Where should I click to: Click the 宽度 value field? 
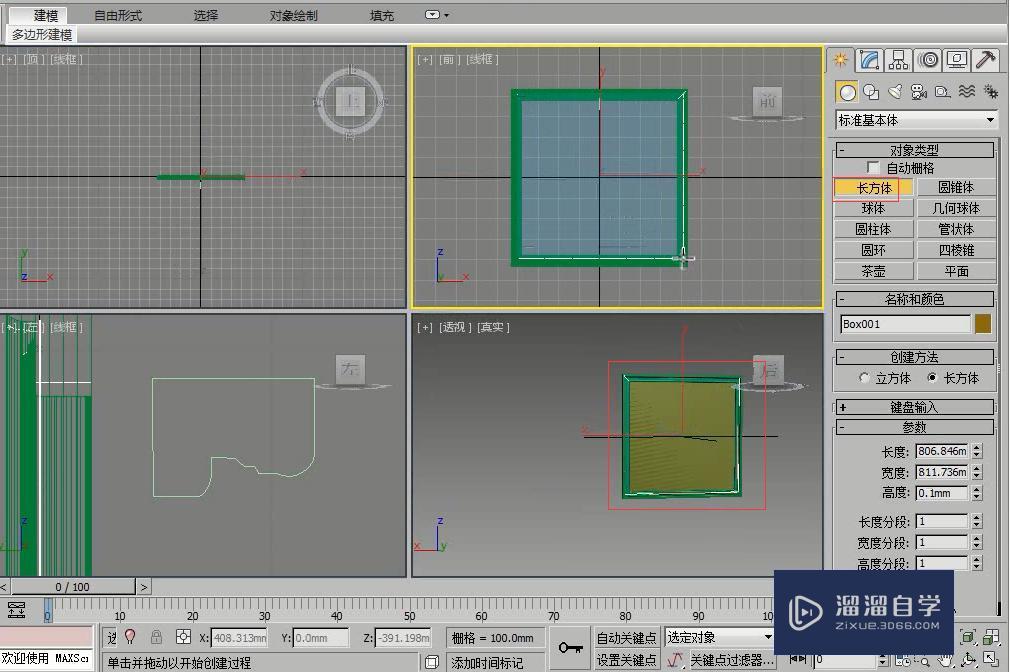click(x=942, y=472)
